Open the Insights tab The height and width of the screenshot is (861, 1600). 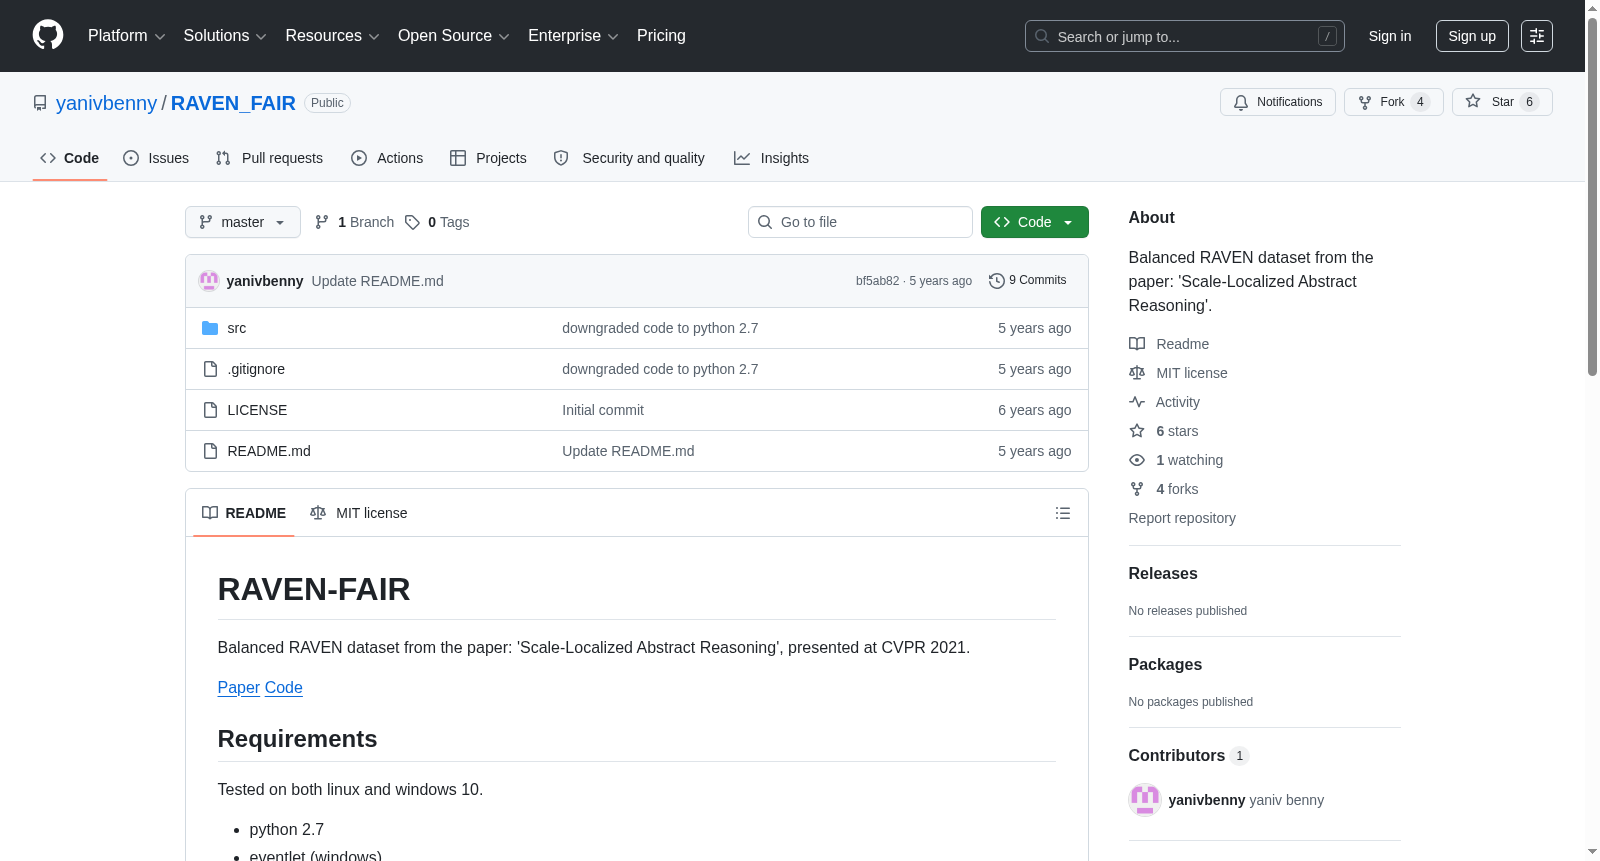771,158
